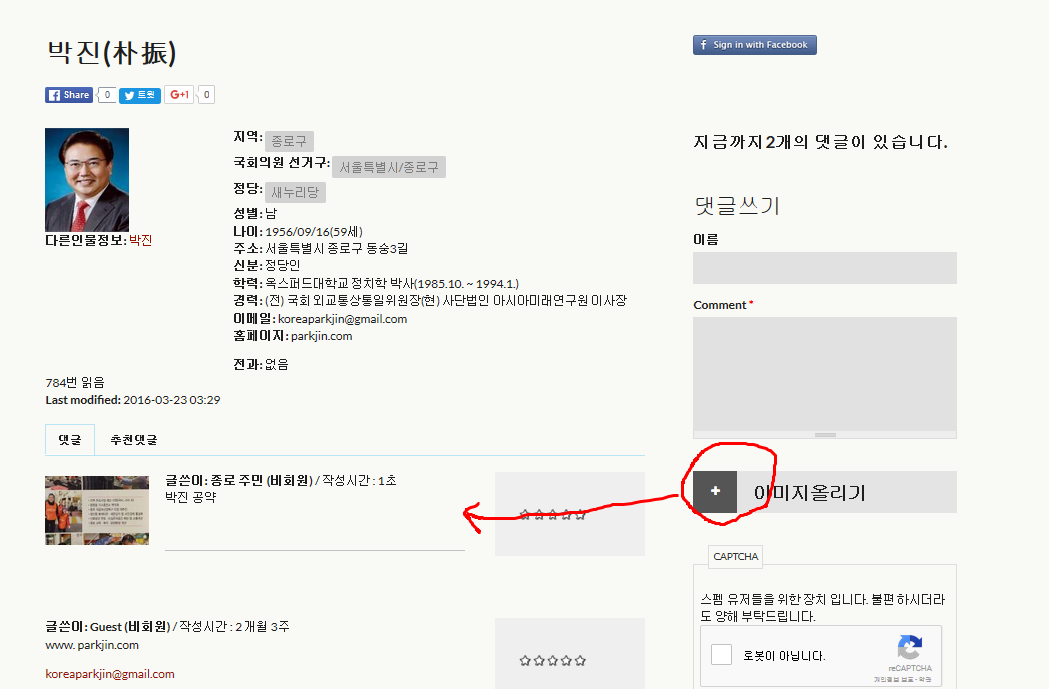Click in the Comment text area

824,373
